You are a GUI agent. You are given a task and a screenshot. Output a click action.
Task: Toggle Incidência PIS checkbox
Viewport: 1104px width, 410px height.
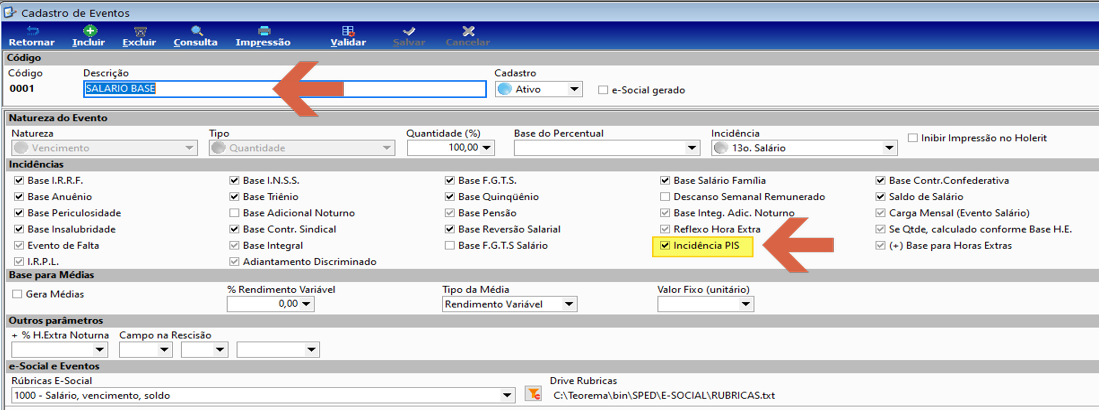click(x=665, y=247)
